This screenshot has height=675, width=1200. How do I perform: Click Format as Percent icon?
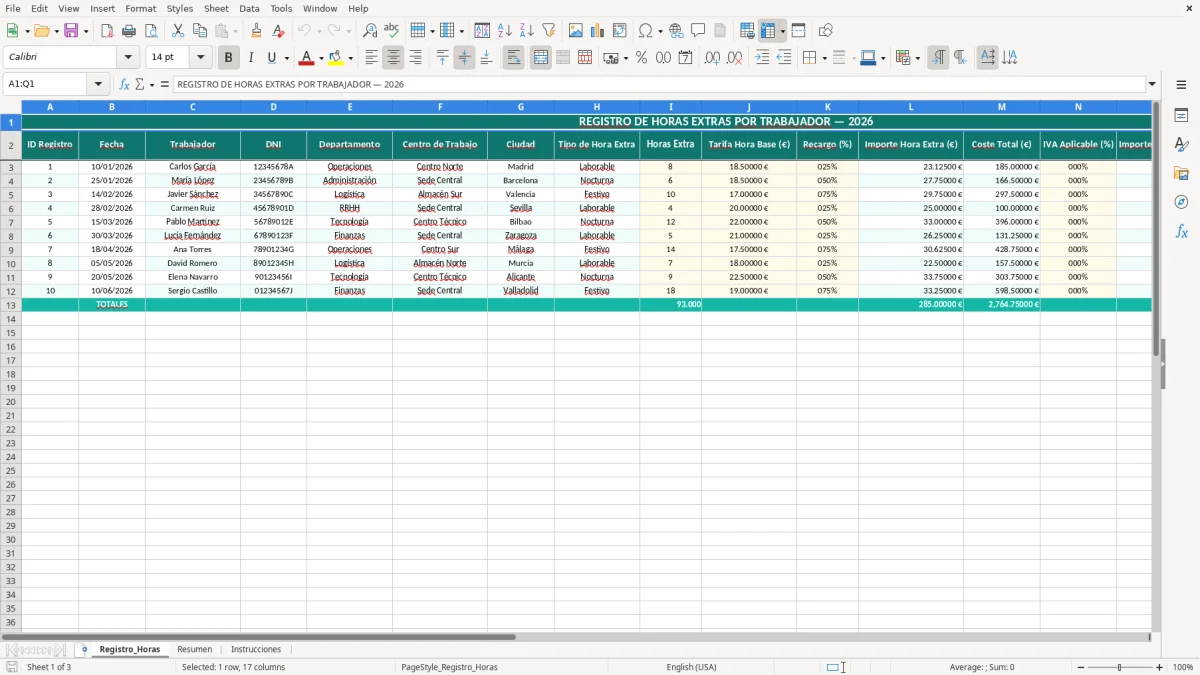641,58
